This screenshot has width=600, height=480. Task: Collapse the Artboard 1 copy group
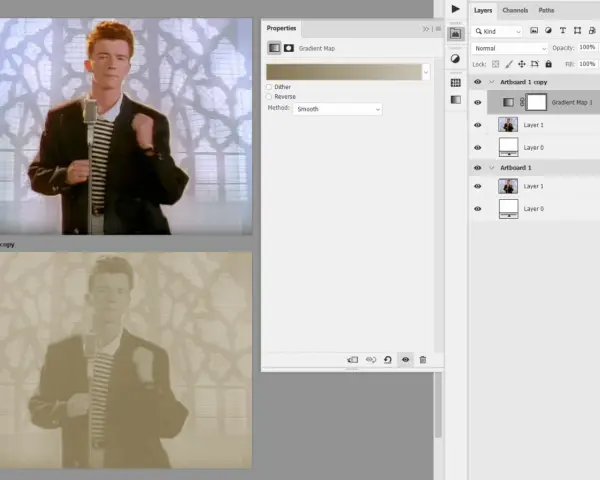tap(492, 82)
